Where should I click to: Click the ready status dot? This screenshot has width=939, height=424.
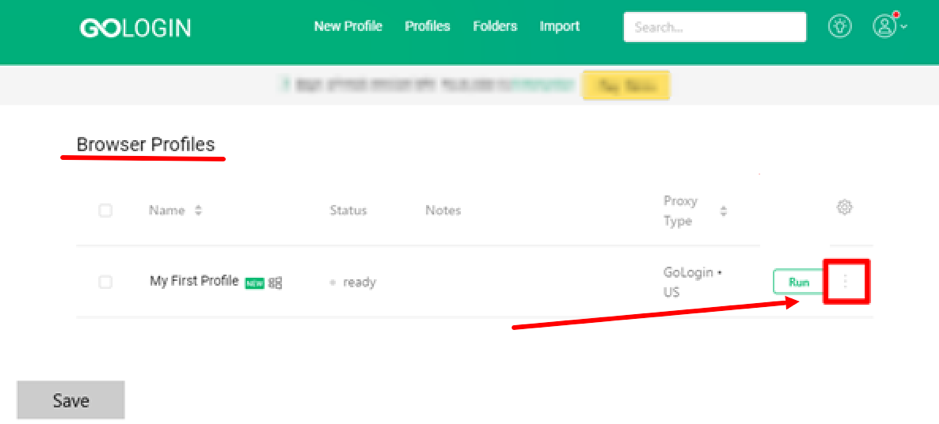[333, 282]
